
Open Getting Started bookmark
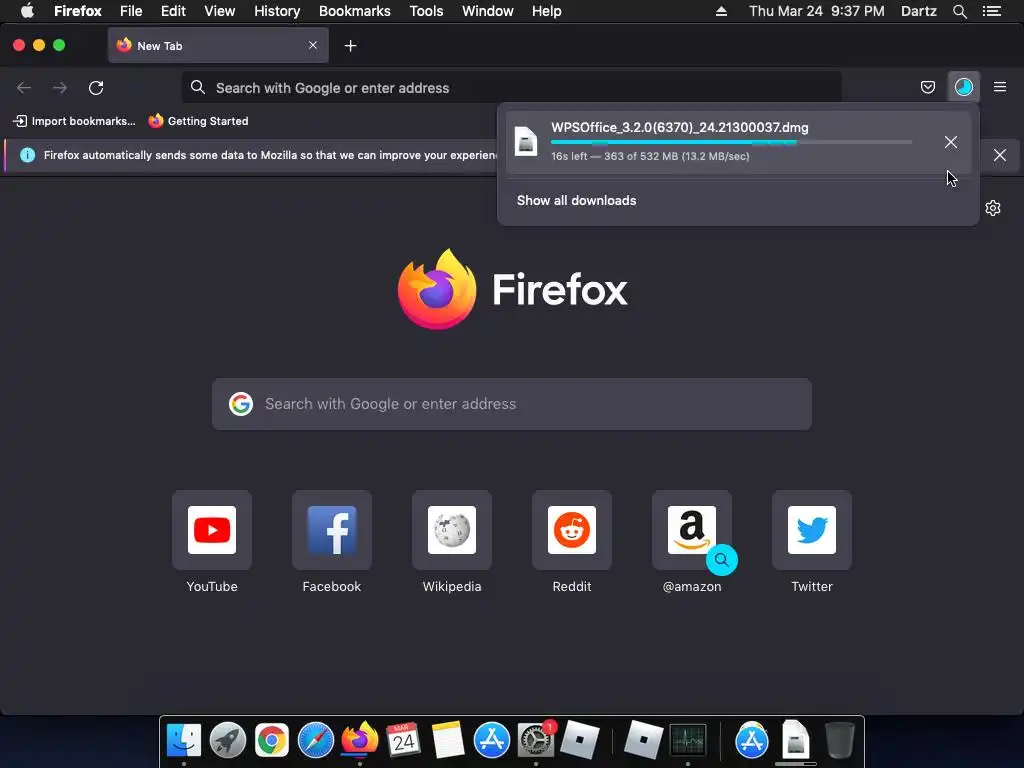[199, 121]
